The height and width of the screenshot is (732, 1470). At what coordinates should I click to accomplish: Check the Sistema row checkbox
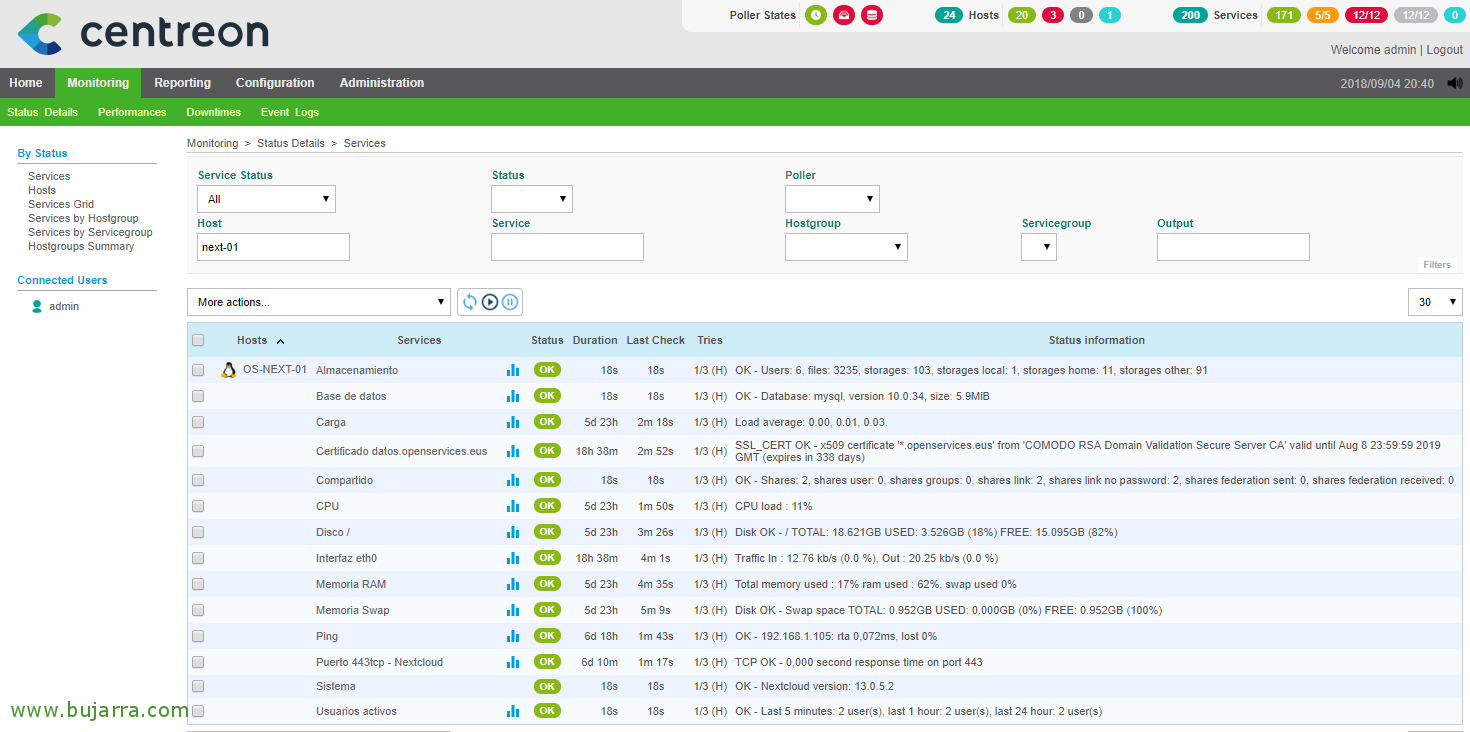coord(198,686)
